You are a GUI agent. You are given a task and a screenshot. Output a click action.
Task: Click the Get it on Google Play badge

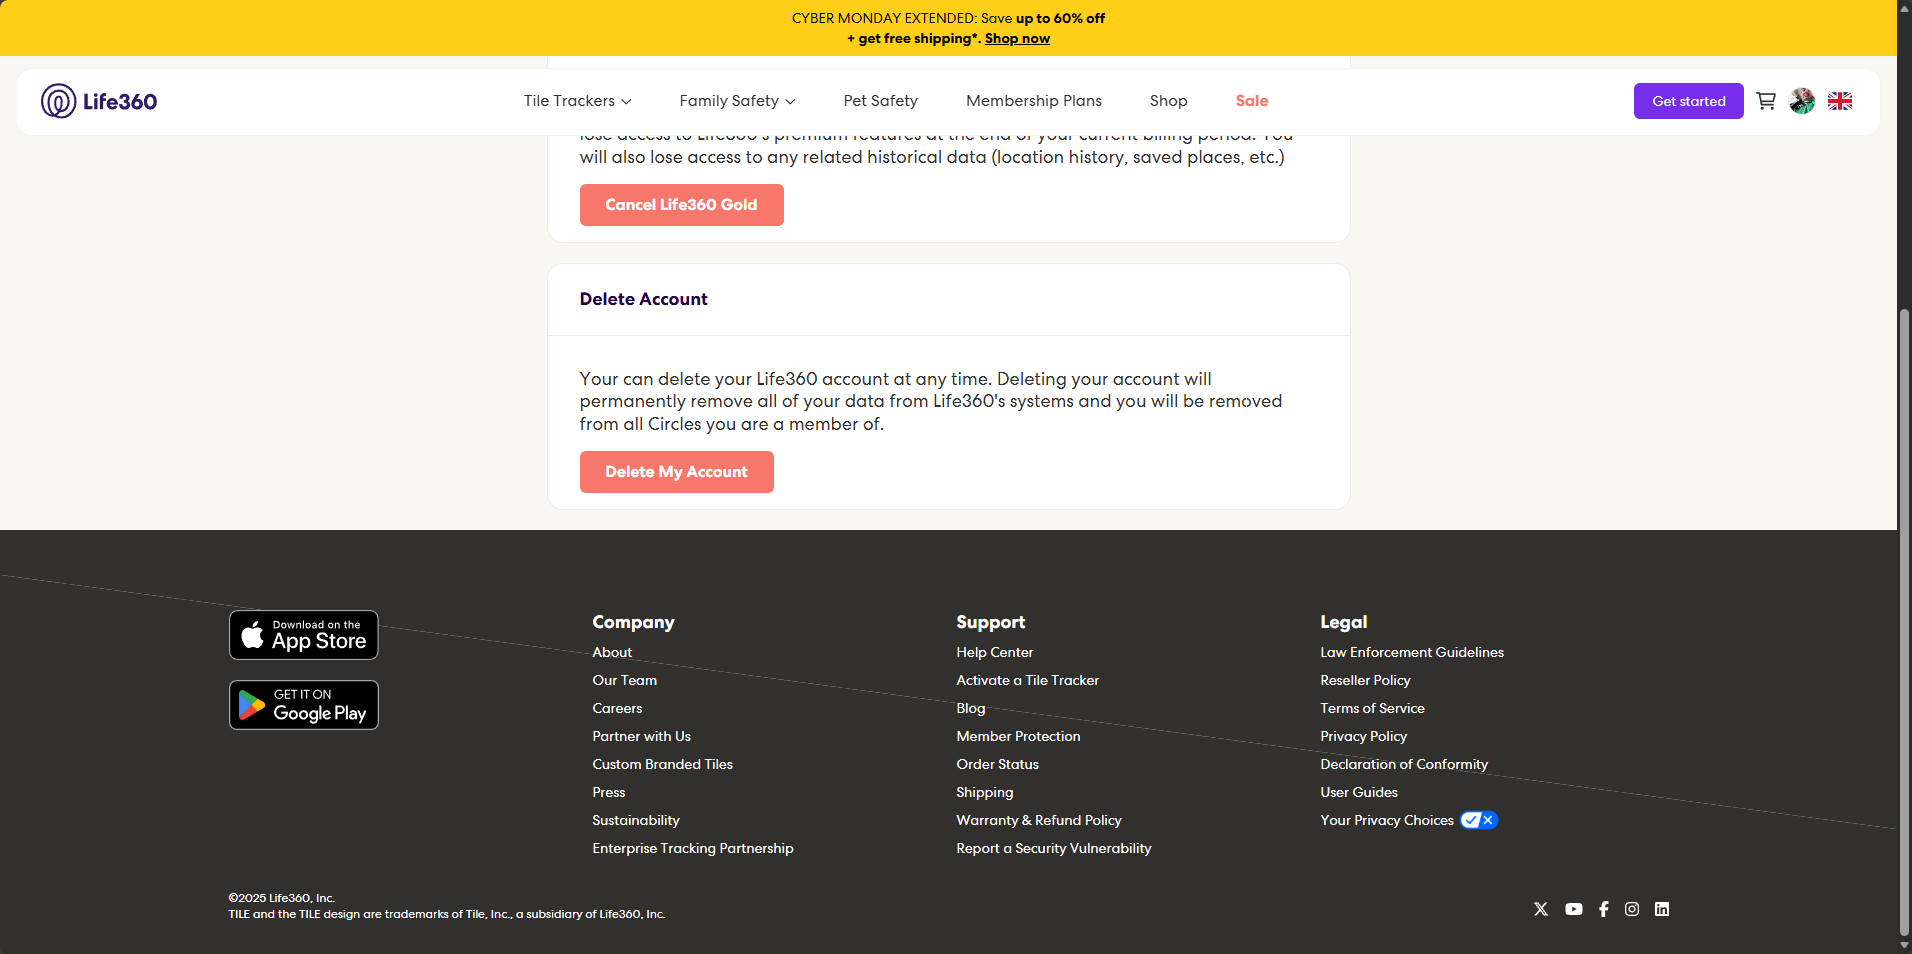tap(304, 705)
